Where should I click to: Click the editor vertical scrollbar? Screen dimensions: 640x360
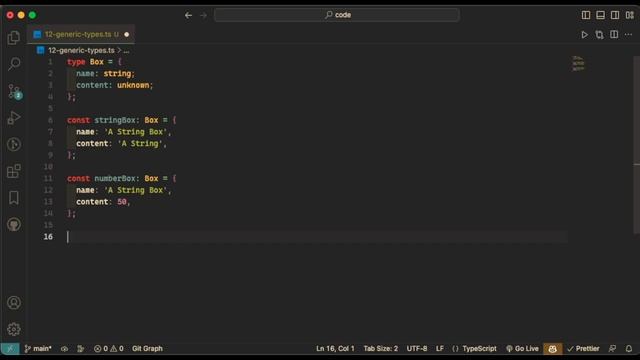[637, 145]
